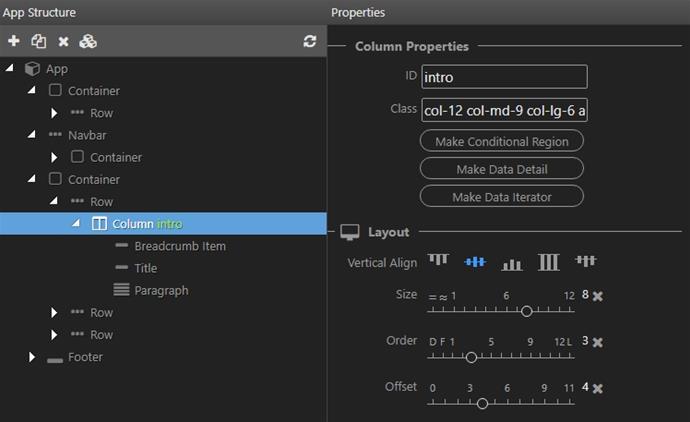Choose baseline vertical align option

586,261
